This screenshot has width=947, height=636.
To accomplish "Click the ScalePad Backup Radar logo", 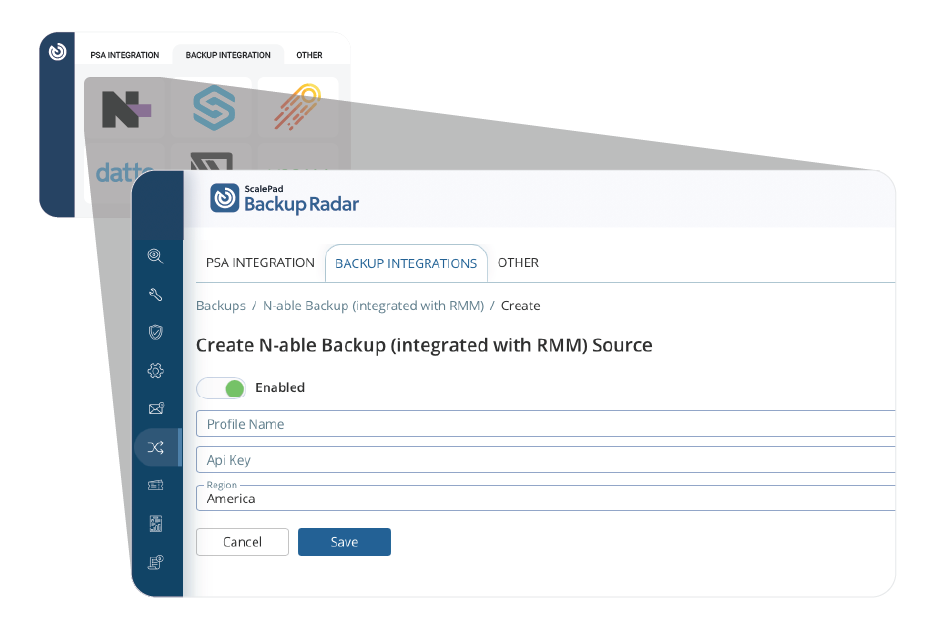I will (x=284, y=199).
